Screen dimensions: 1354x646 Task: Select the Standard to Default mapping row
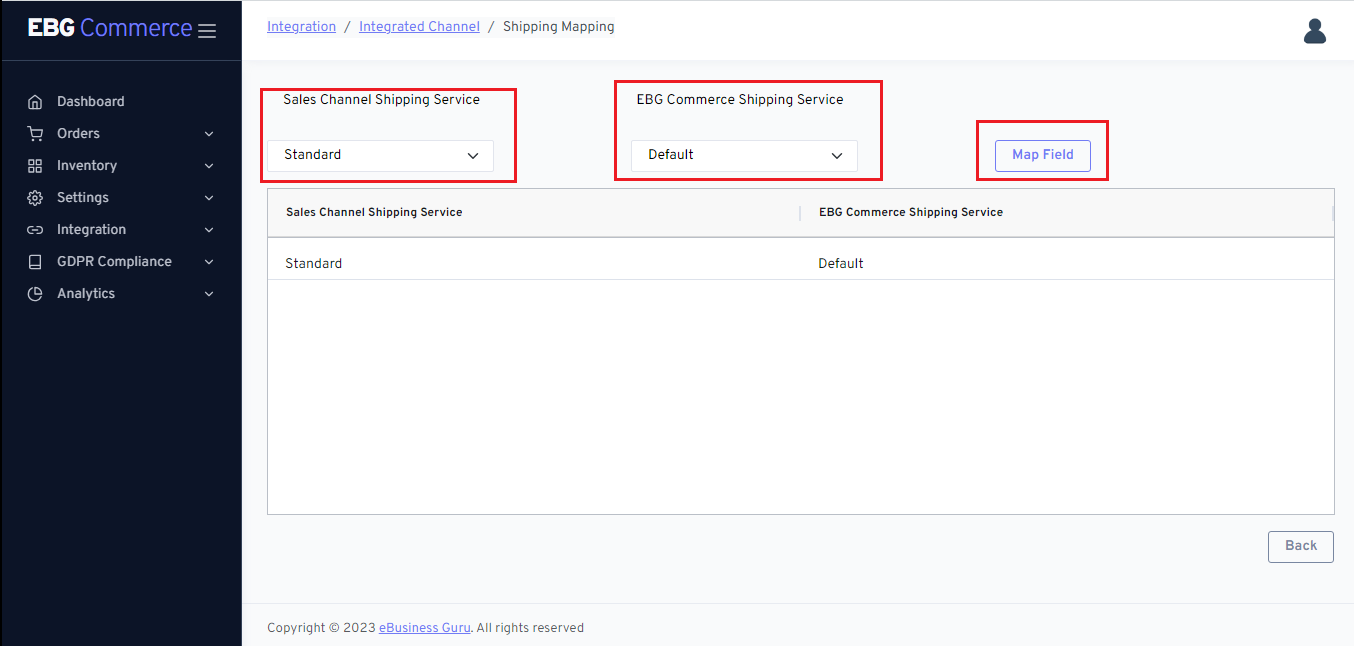[x=800, y=264]
